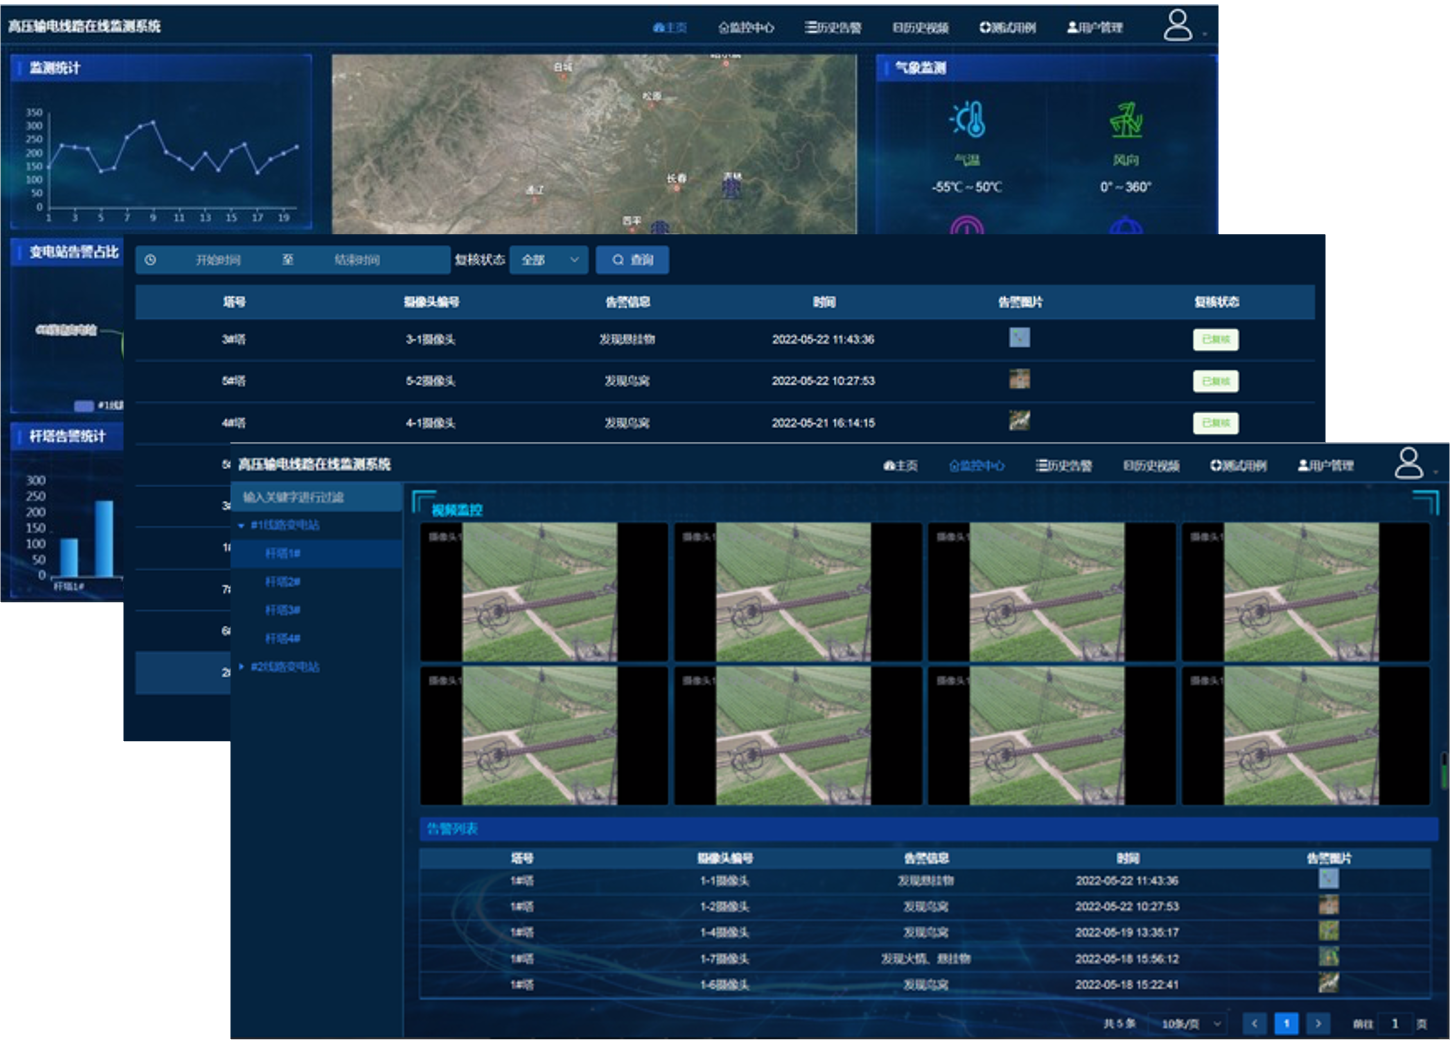Click 时间 column header in front alarm table

point(1128,858)
